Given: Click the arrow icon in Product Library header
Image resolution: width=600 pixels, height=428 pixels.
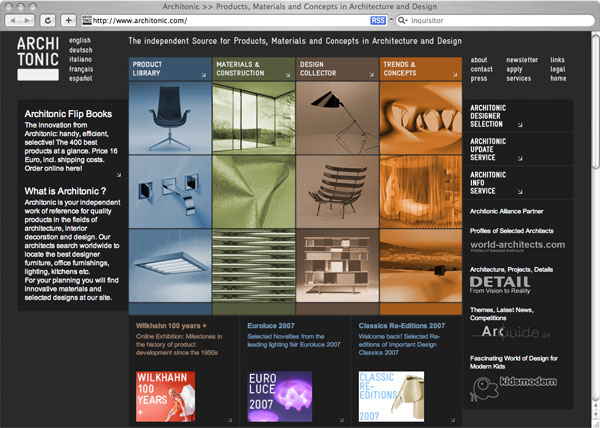Looking at the screenshot, I should [x=204, y=75].
